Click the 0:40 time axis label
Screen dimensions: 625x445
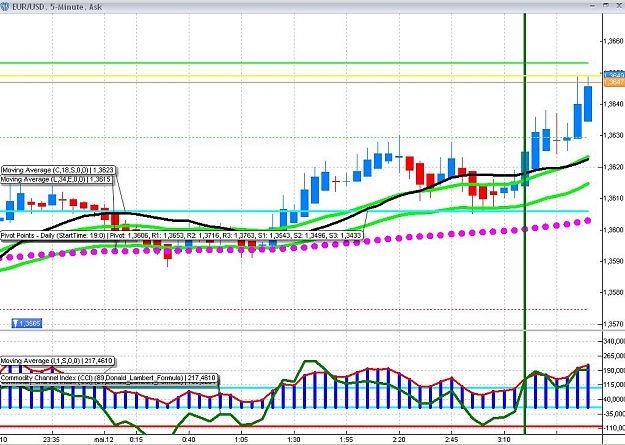tap(189, 439)
